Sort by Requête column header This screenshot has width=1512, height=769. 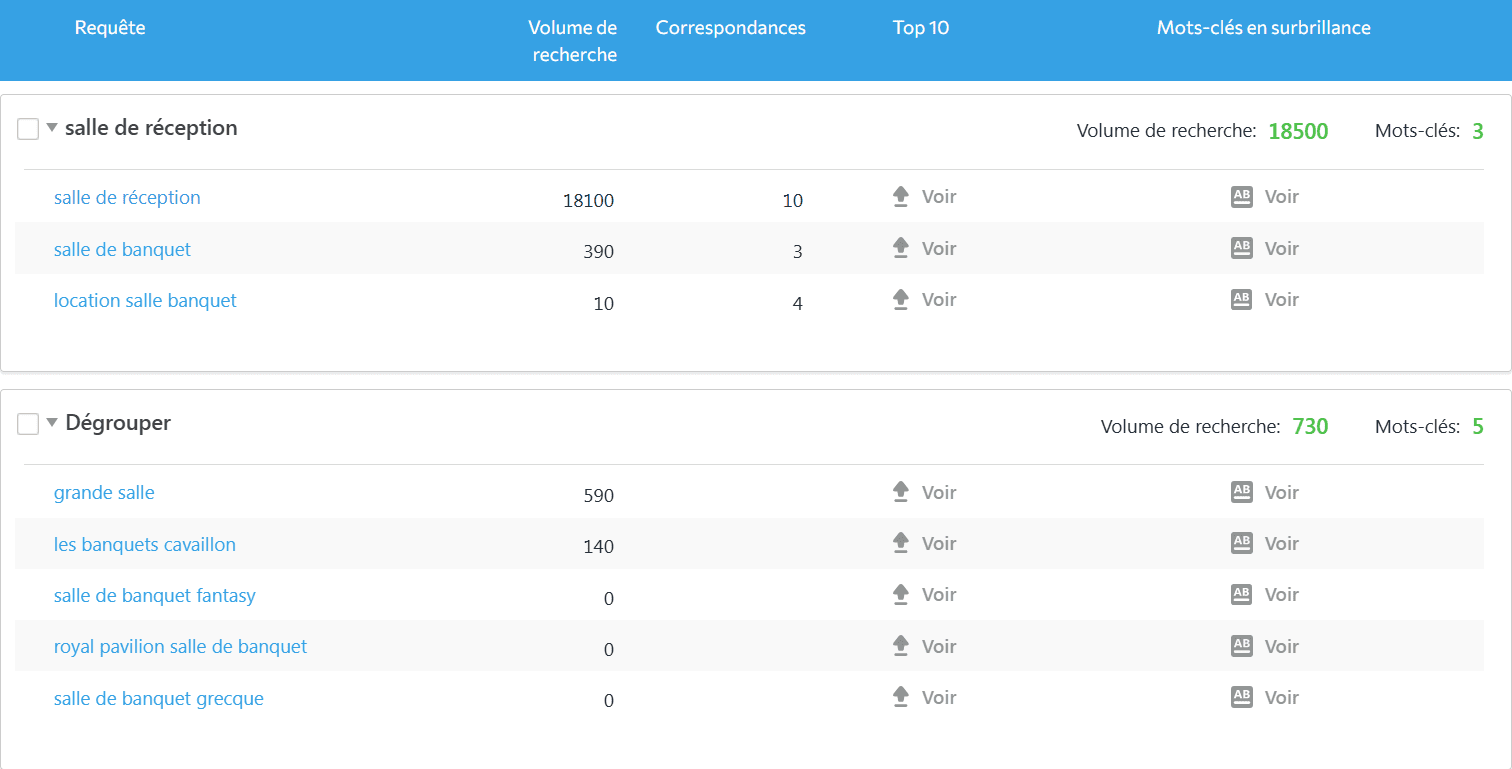click(110, 28)
